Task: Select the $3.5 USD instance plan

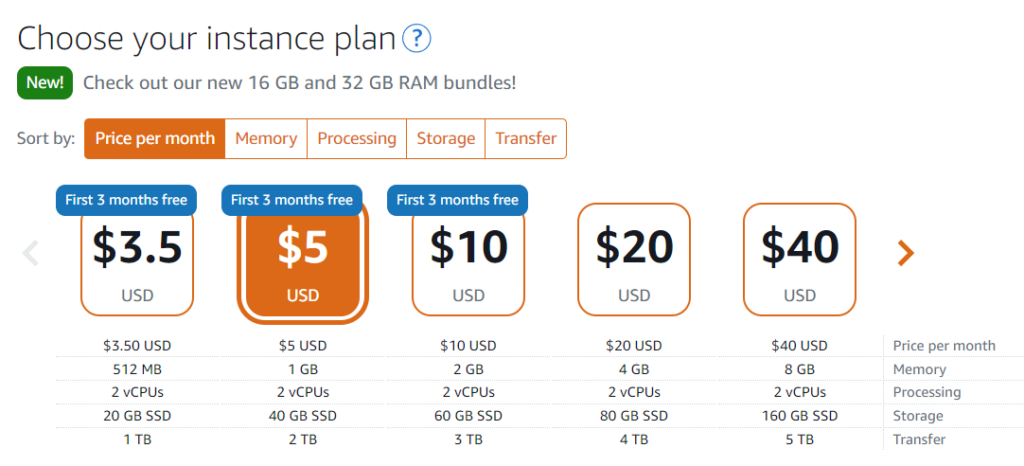Action: pos(137,260)
